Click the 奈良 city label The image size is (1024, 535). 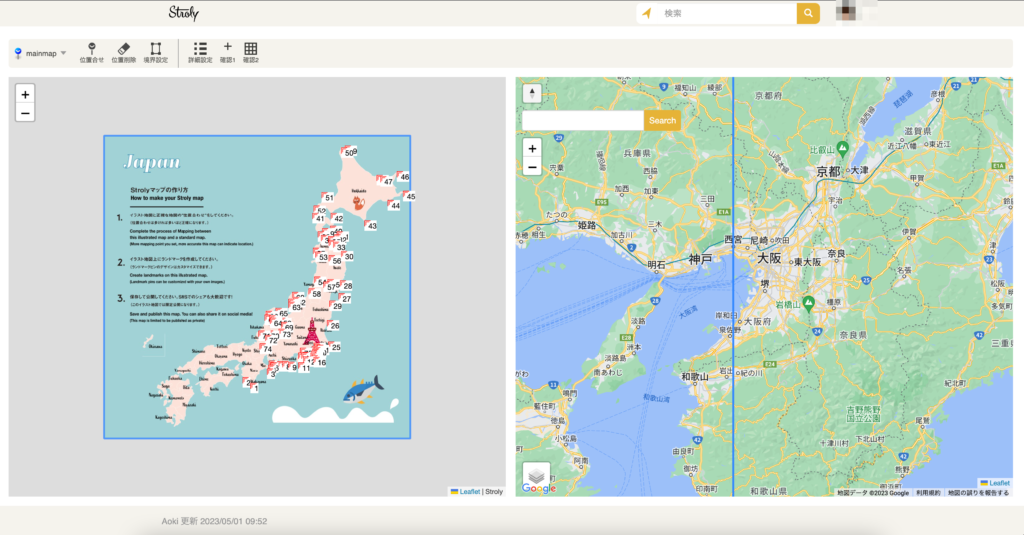click(x=837, y=253)
